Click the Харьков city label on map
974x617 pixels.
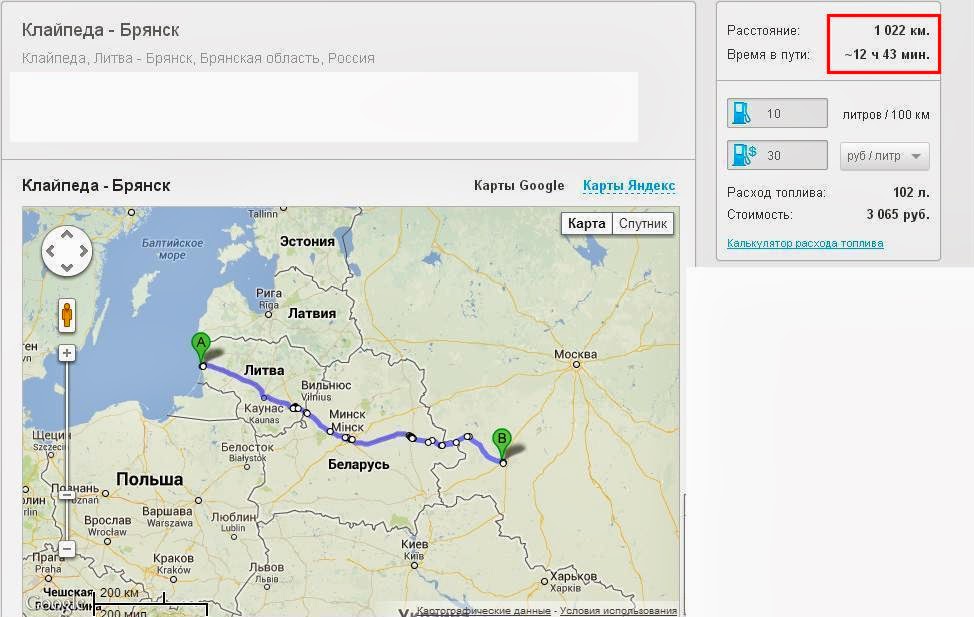[x=573, y=576]
